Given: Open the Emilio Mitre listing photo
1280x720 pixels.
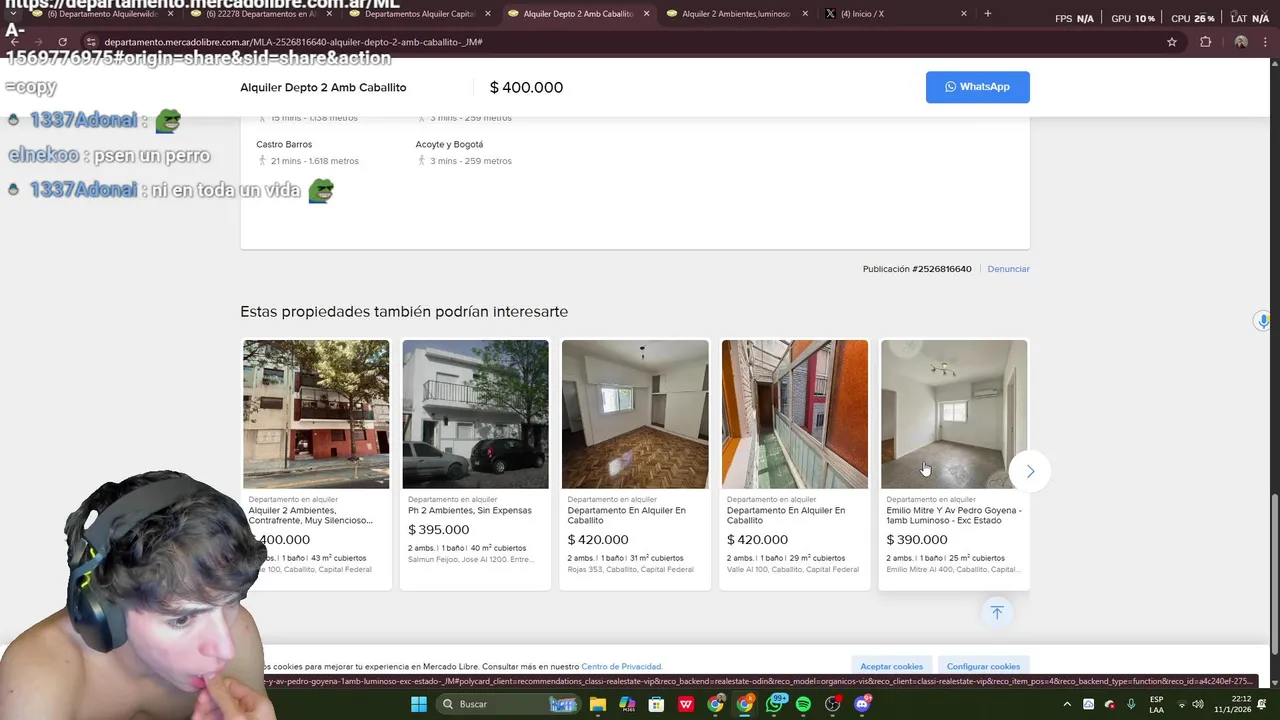Looking at the screenshot, I should click(x=954, y=414).
